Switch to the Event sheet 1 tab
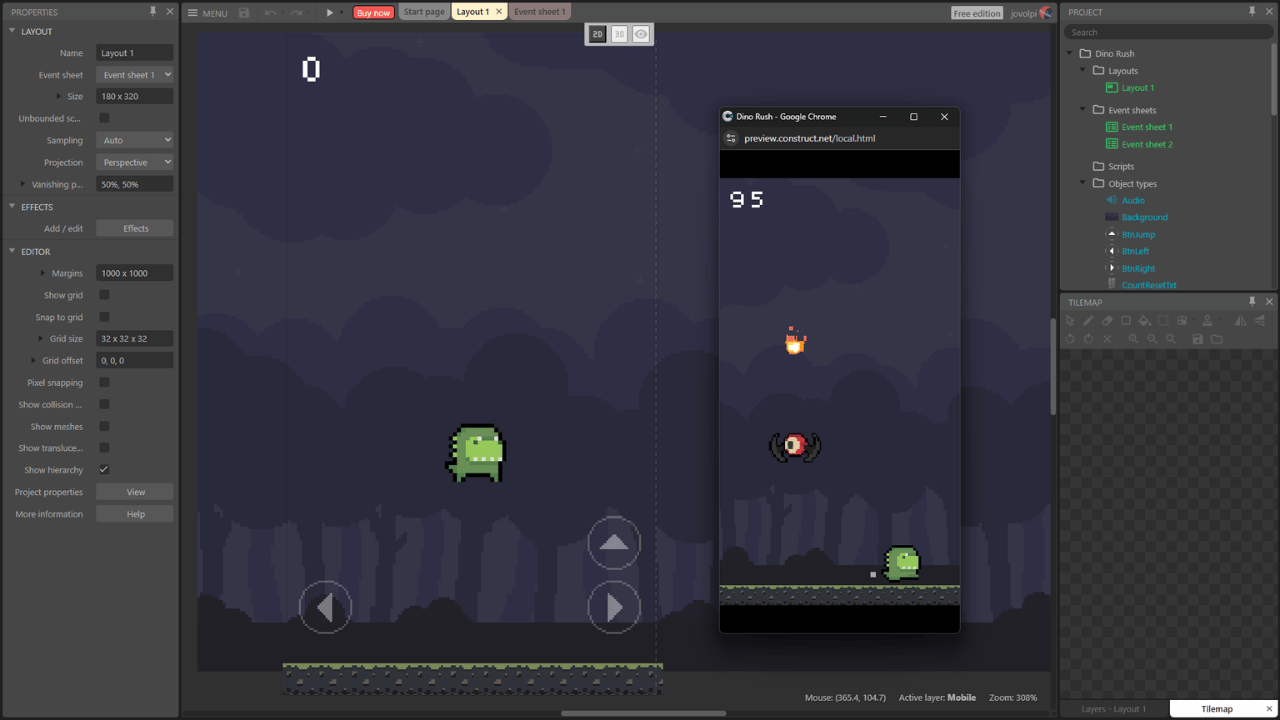Image resolution: width=1280 pixels, height=720 pixels. [539, 12]
